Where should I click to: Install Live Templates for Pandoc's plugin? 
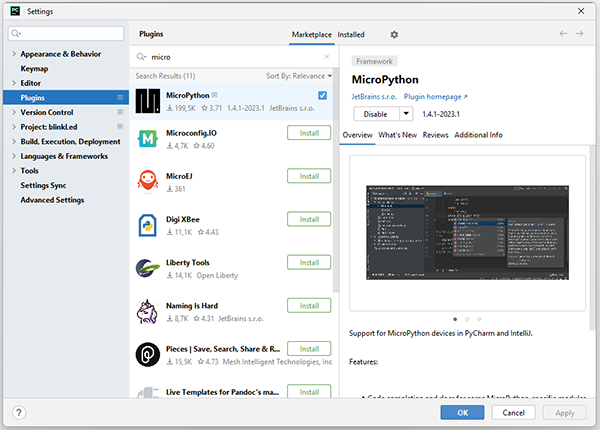coord(309,391)
